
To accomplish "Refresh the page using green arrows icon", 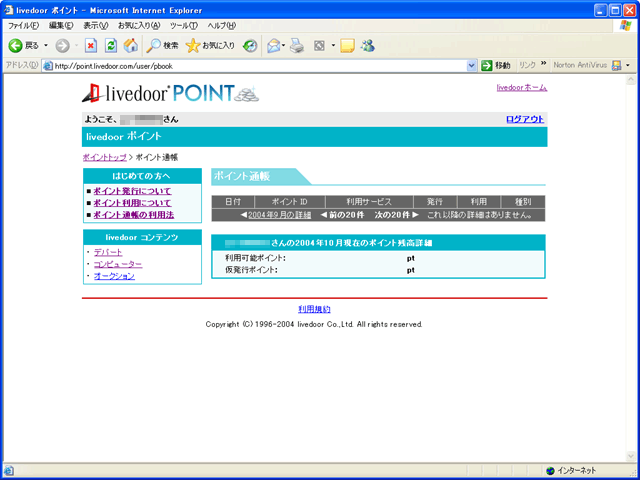I will click(x=111, y=46).
